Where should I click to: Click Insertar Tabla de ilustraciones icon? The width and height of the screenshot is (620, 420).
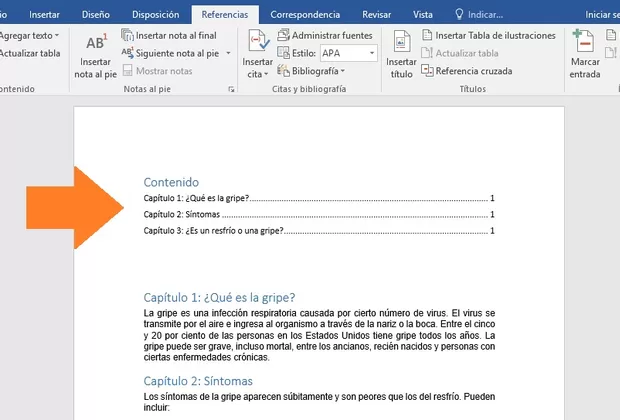click(427, 35)
